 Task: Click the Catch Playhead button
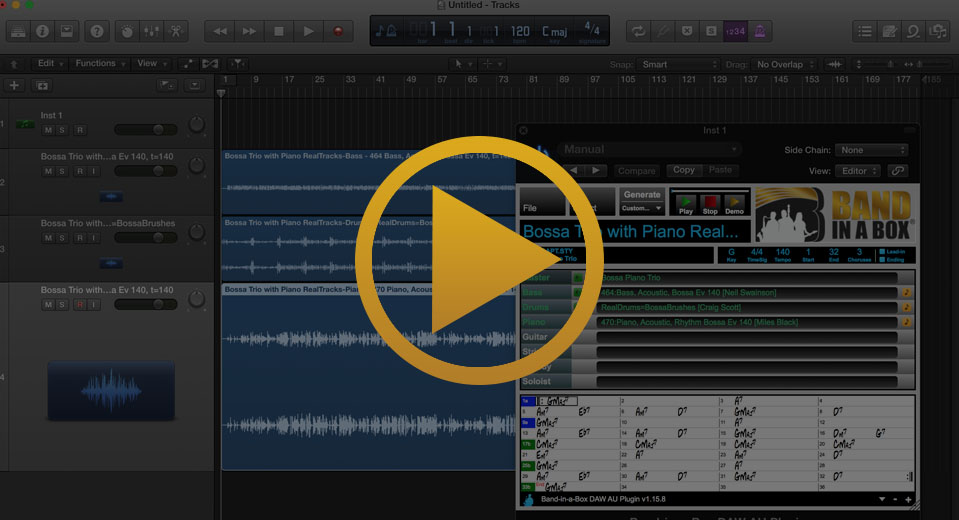[237, 64]
